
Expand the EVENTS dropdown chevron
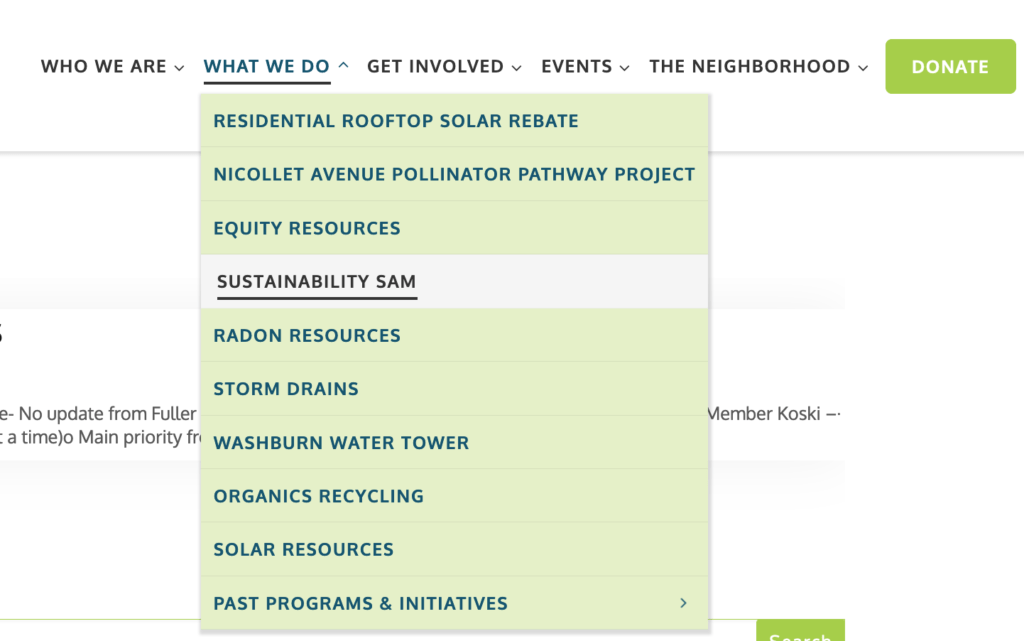tap(625, 66)
